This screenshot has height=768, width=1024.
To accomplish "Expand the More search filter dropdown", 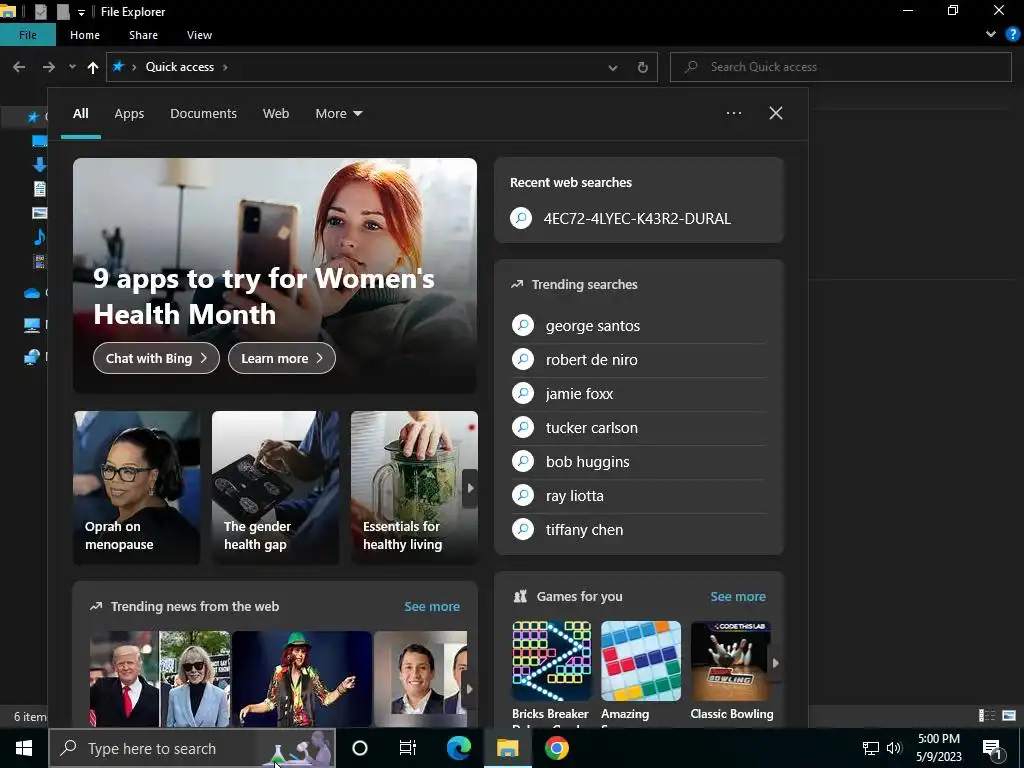I will pos(338,114).
